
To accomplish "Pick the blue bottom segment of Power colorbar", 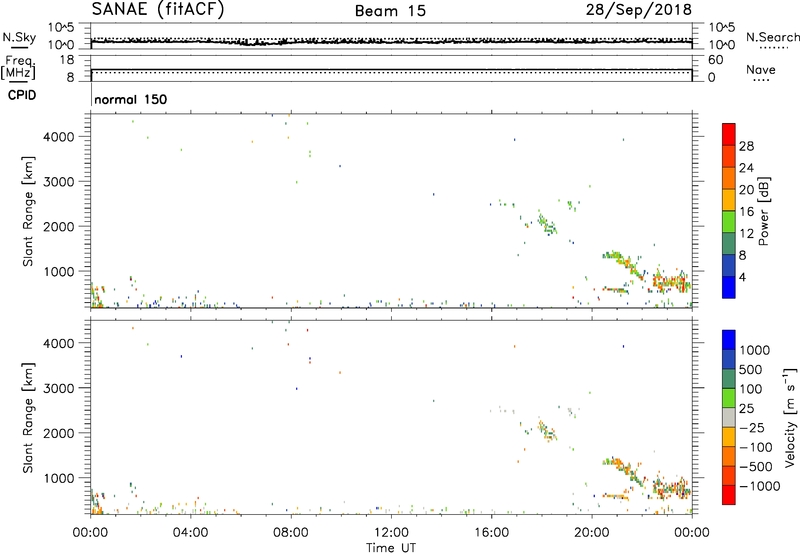I will (x=729, y=287).
